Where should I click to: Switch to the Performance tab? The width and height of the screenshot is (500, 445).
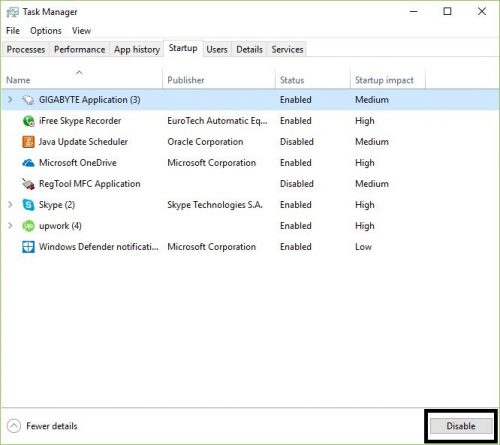(x=79, y=49)
